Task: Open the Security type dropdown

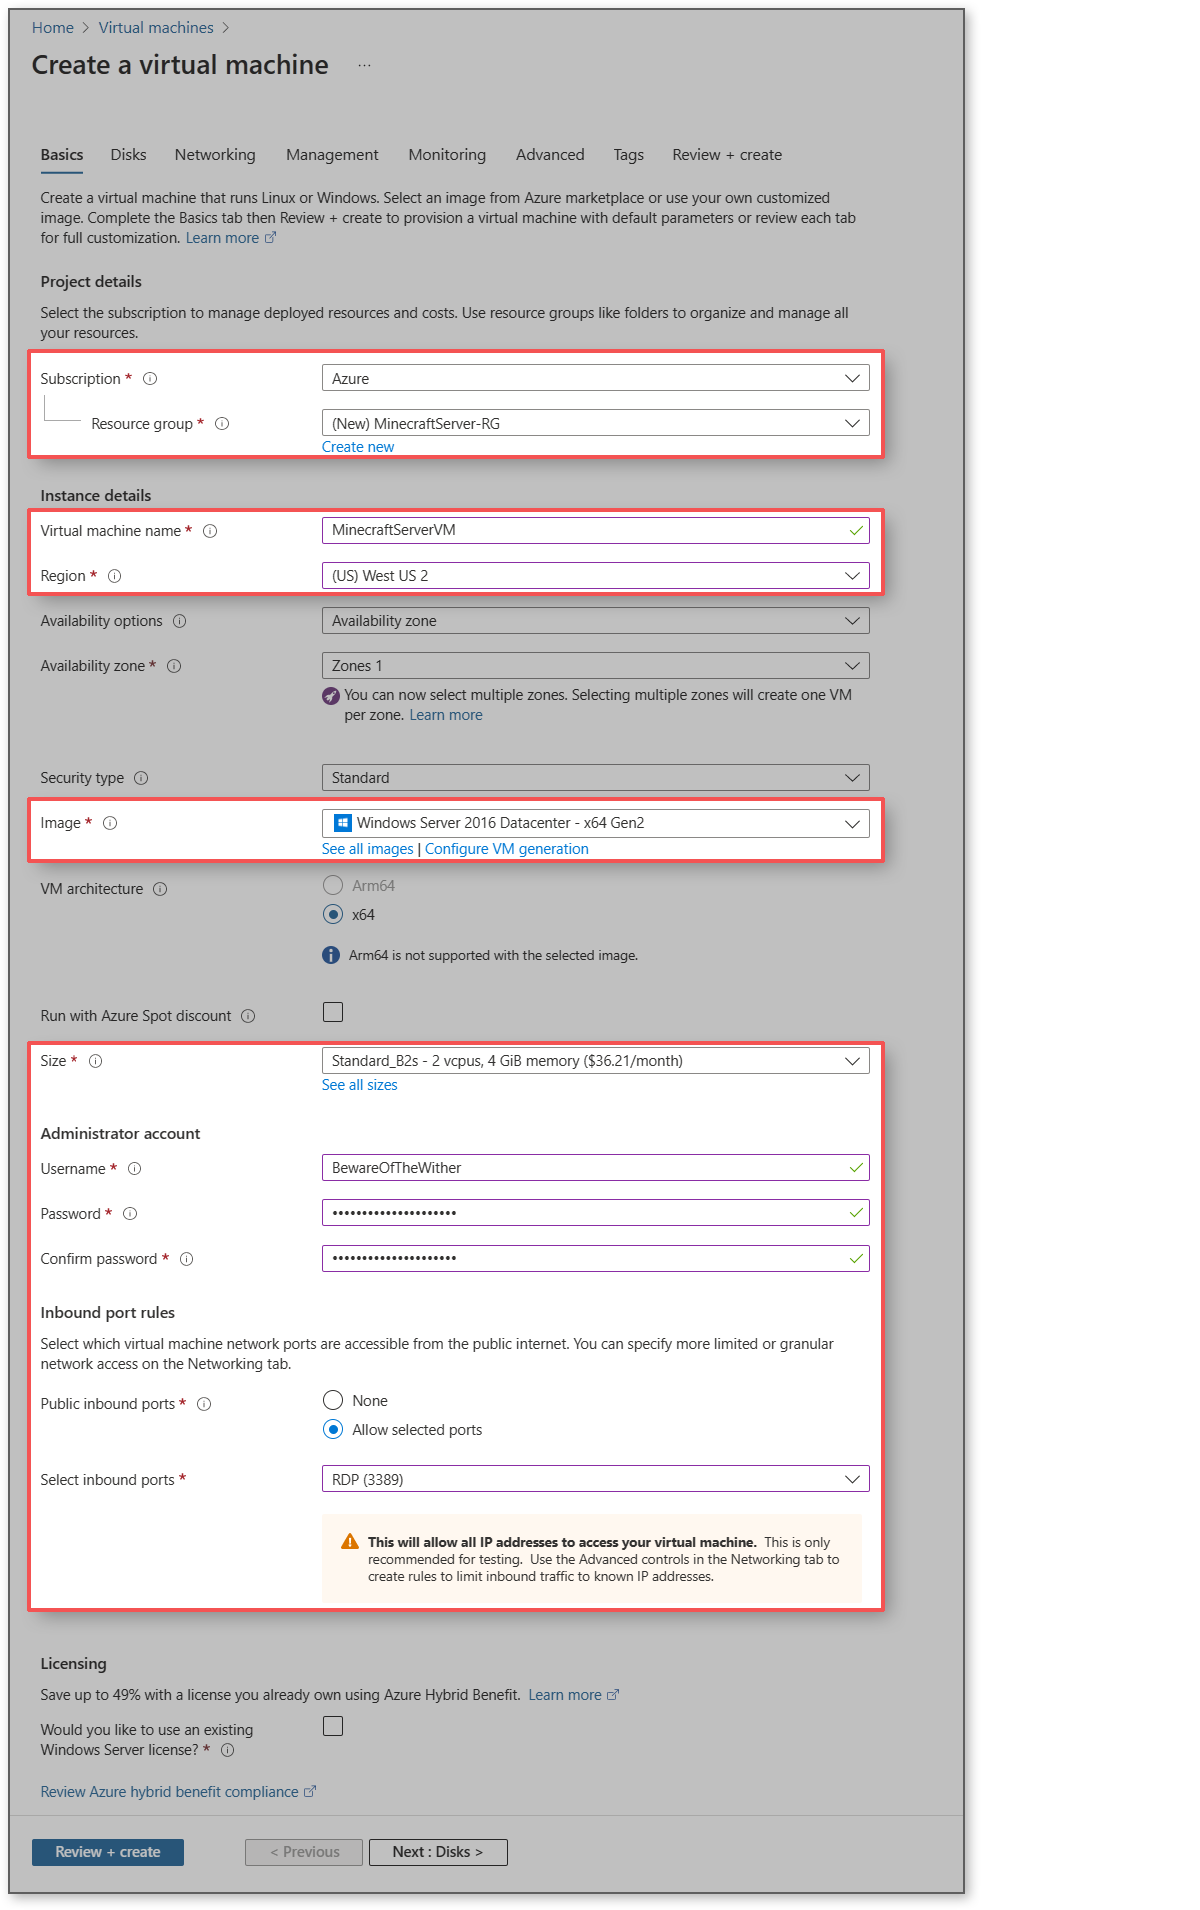Action: click(x=596, y=778)
